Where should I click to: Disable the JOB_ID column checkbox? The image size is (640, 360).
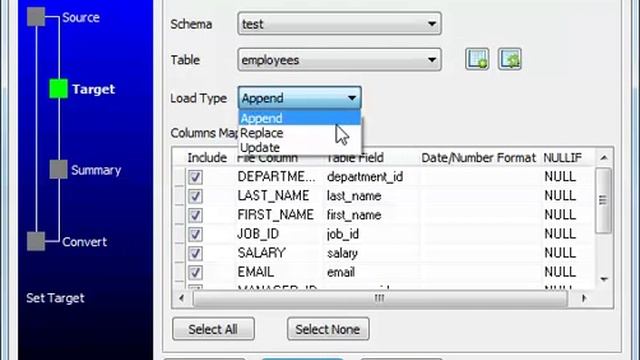click(x=195, y=234)
